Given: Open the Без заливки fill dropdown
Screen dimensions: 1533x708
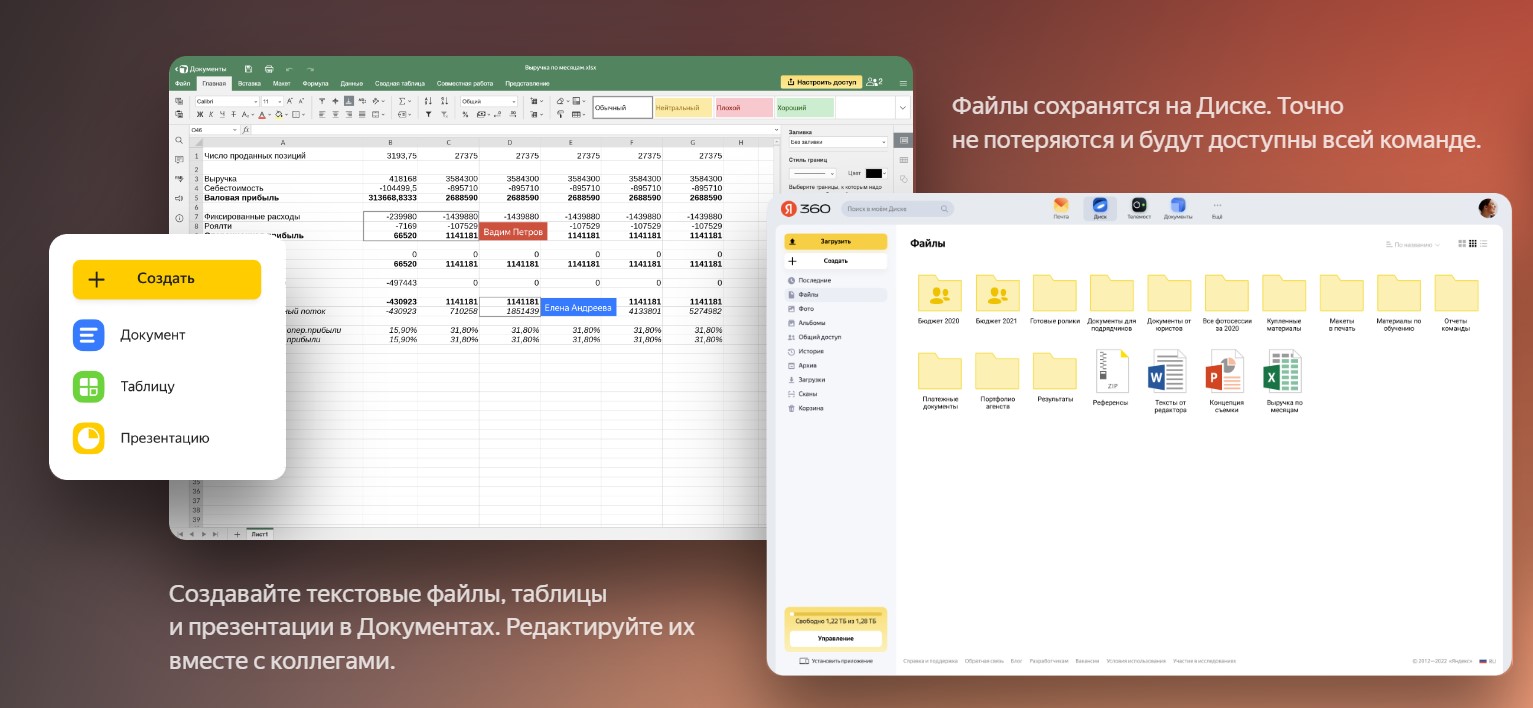Looking at the screenshot, I should point(837,142).
